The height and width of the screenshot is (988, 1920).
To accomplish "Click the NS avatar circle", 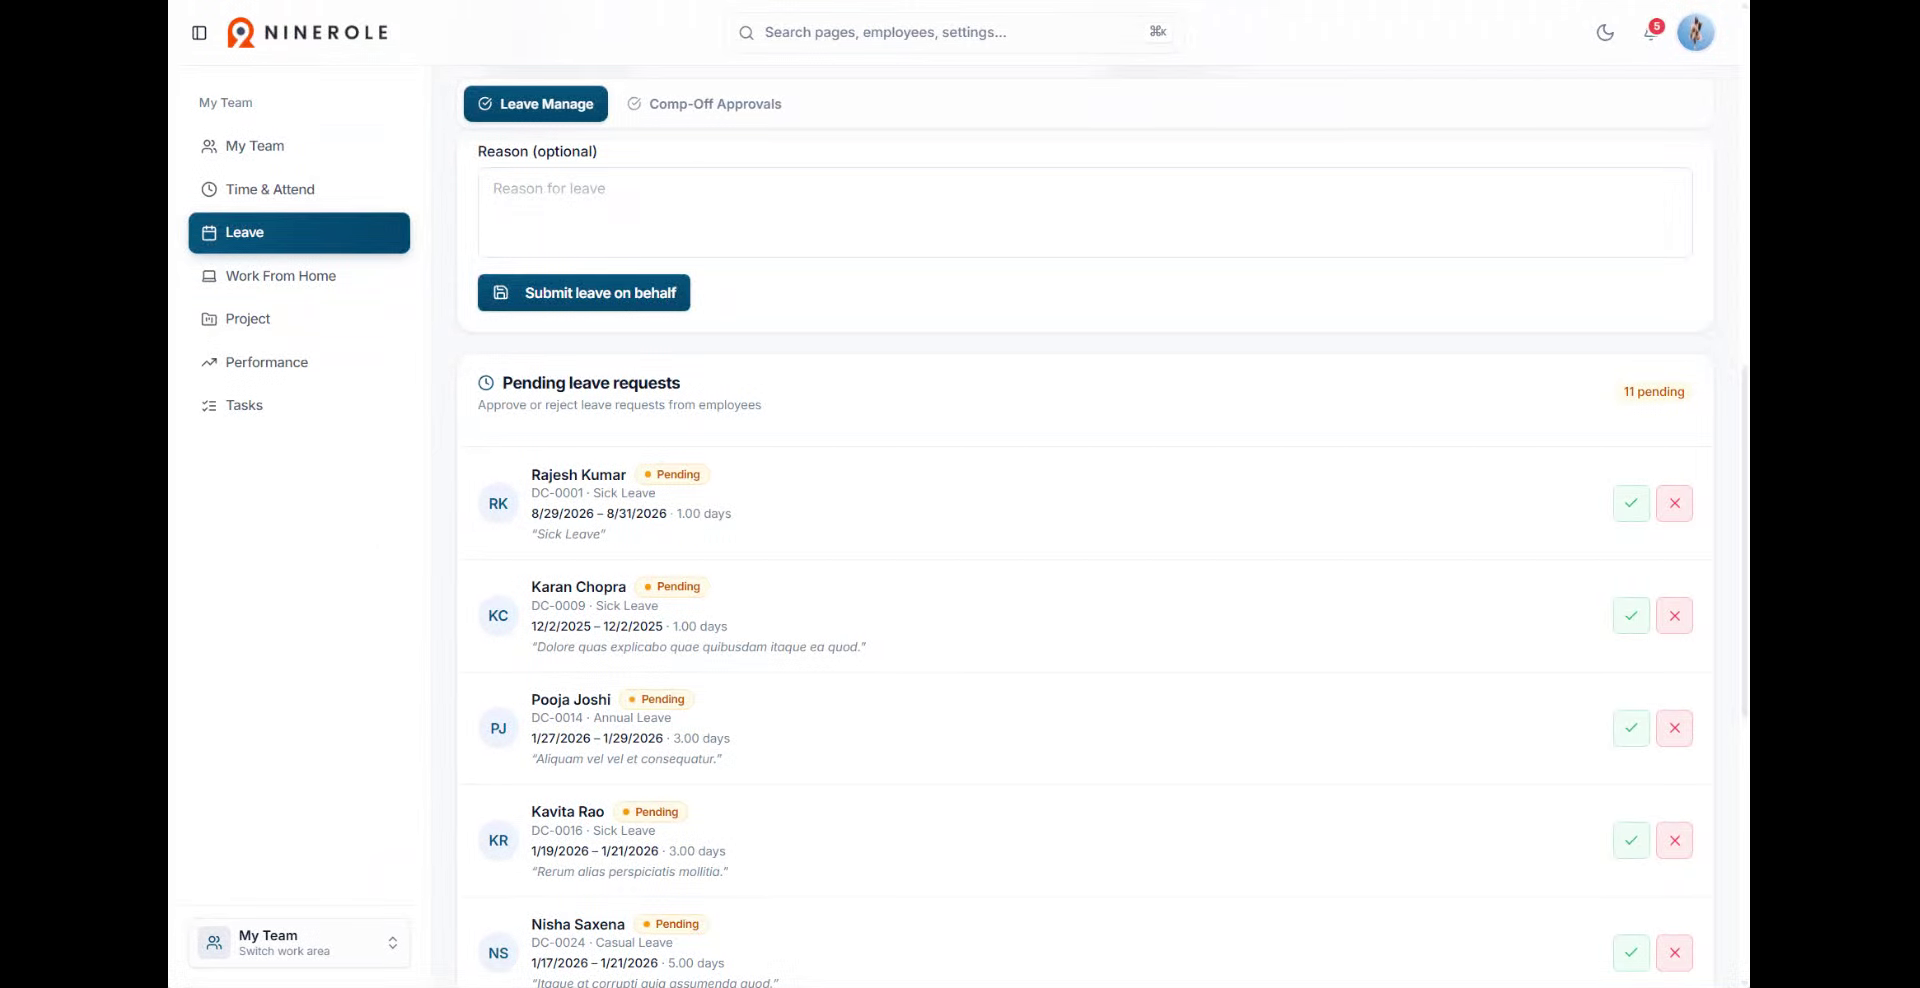I will click(x=498, y=954).
